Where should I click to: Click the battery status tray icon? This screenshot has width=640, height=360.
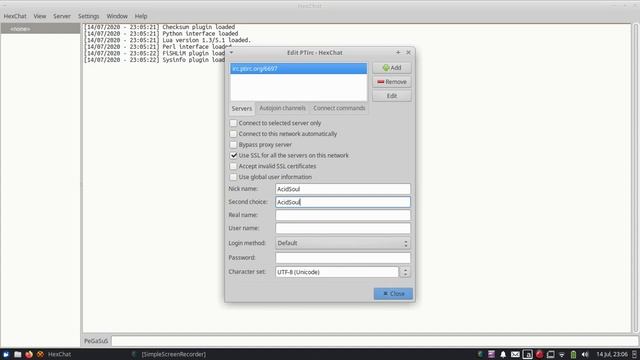point(573,354)
